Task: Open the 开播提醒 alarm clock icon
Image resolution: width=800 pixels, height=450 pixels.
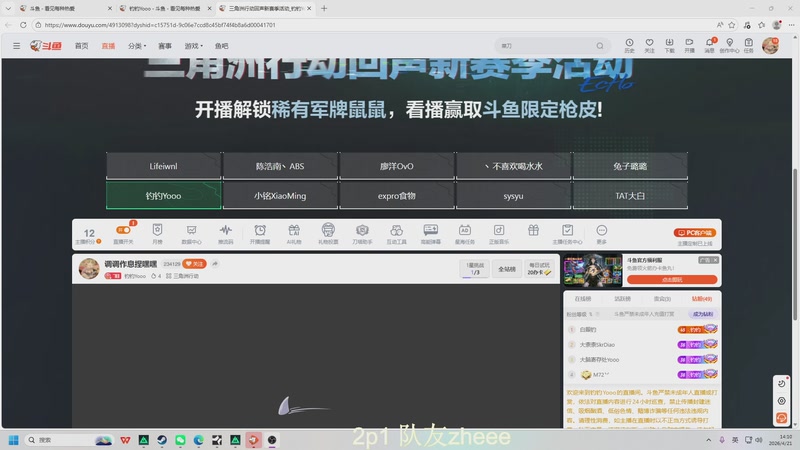Action: (x=260, y=234)
